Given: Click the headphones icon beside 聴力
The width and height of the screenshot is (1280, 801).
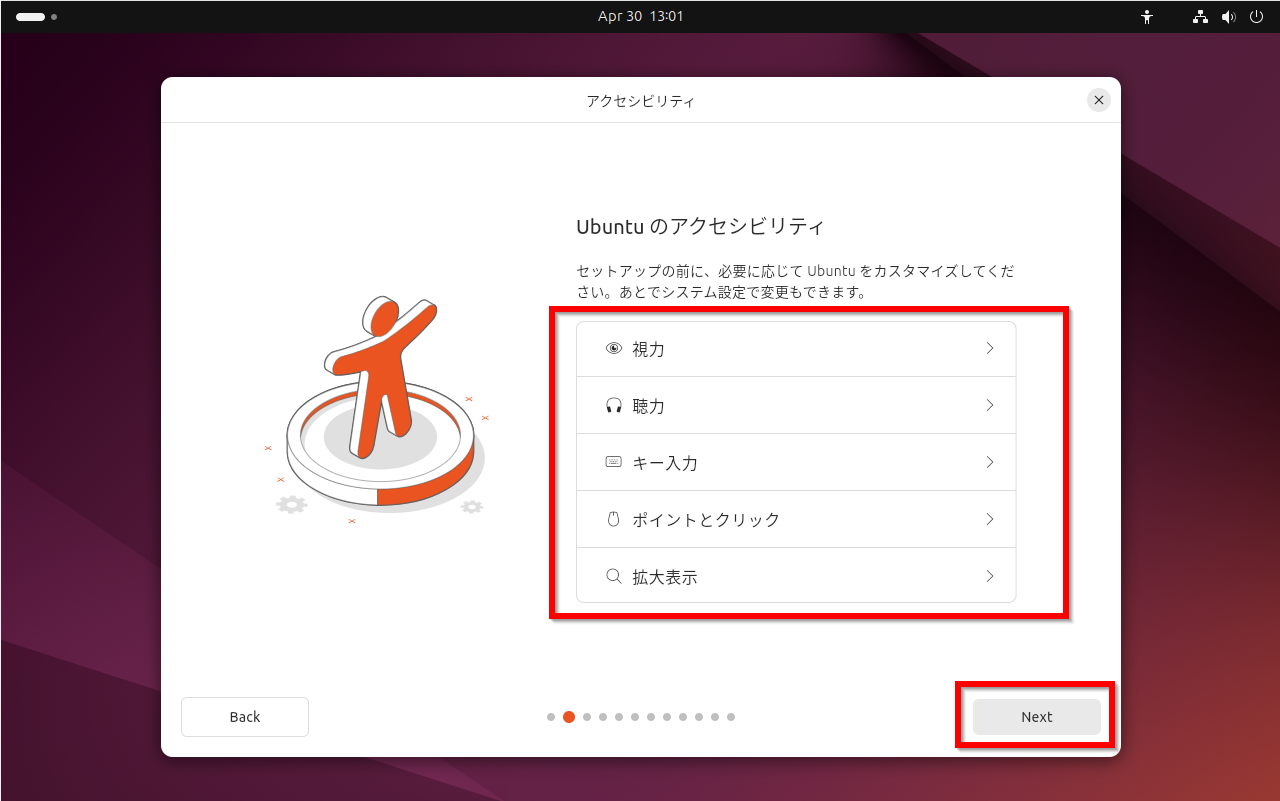Looking at the screenshot, I should pos(614,406).
